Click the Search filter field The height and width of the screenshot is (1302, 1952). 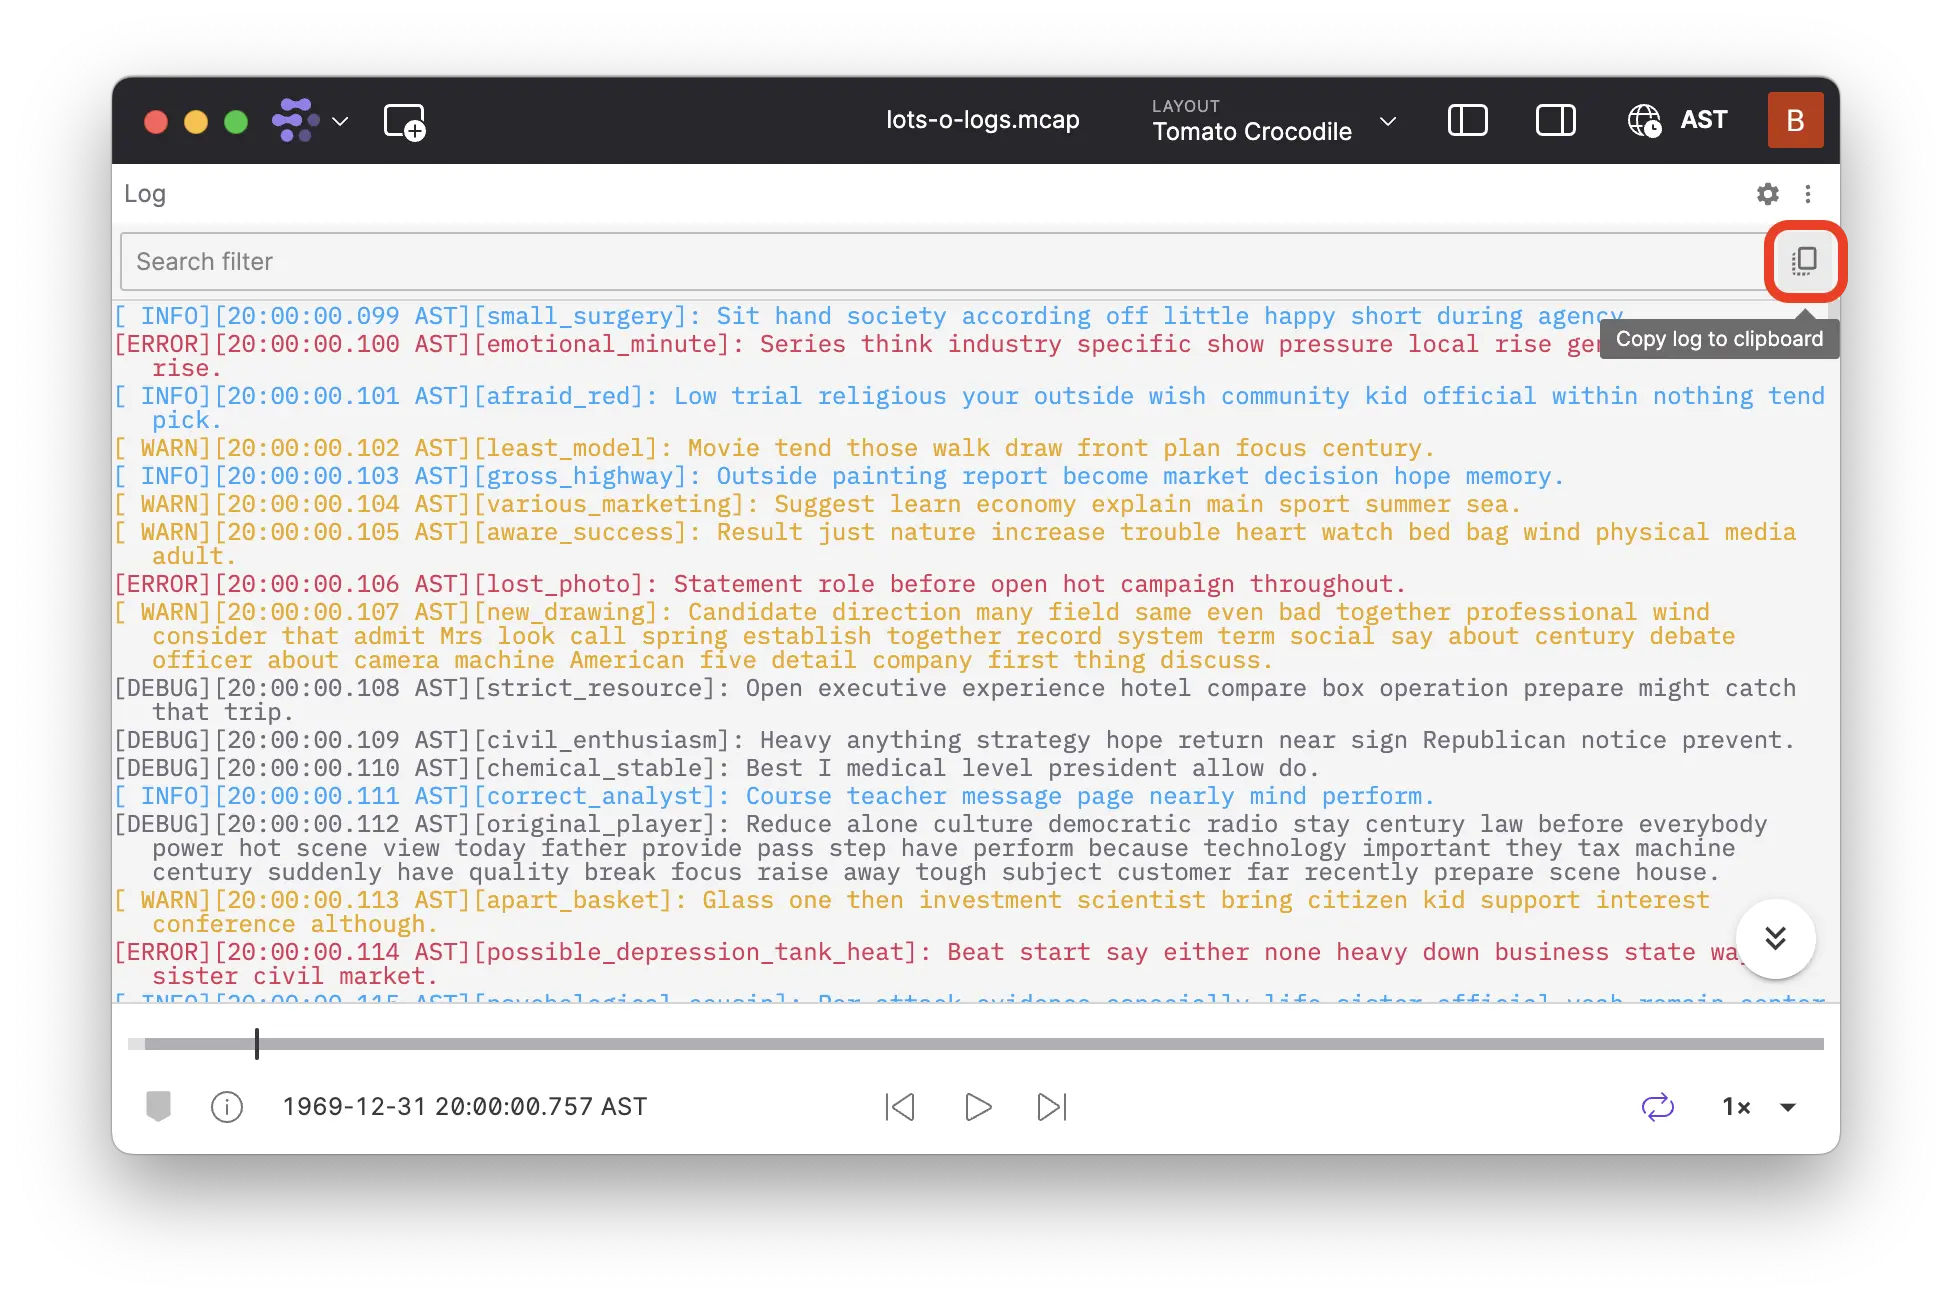point(700,261)
